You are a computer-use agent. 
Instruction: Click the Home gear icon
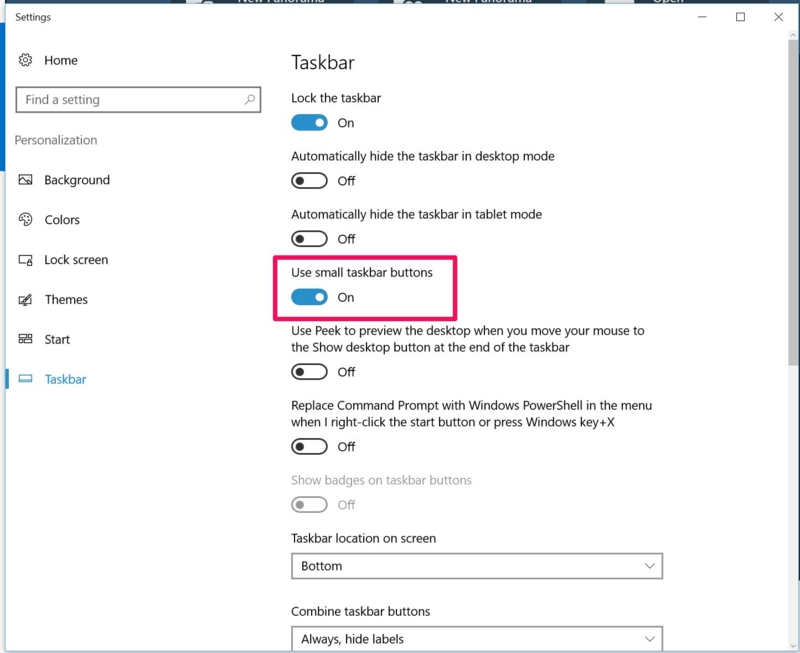pyautogui.click(x=26, y=60)
